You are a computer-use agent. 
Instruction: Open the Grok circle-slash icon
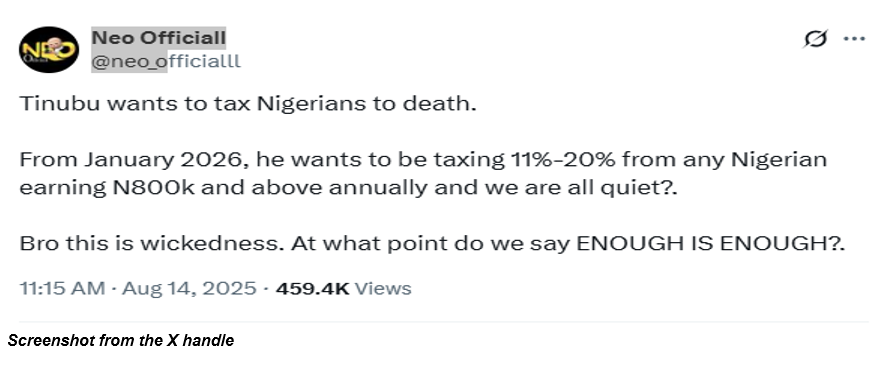click(x=815, y=38)
